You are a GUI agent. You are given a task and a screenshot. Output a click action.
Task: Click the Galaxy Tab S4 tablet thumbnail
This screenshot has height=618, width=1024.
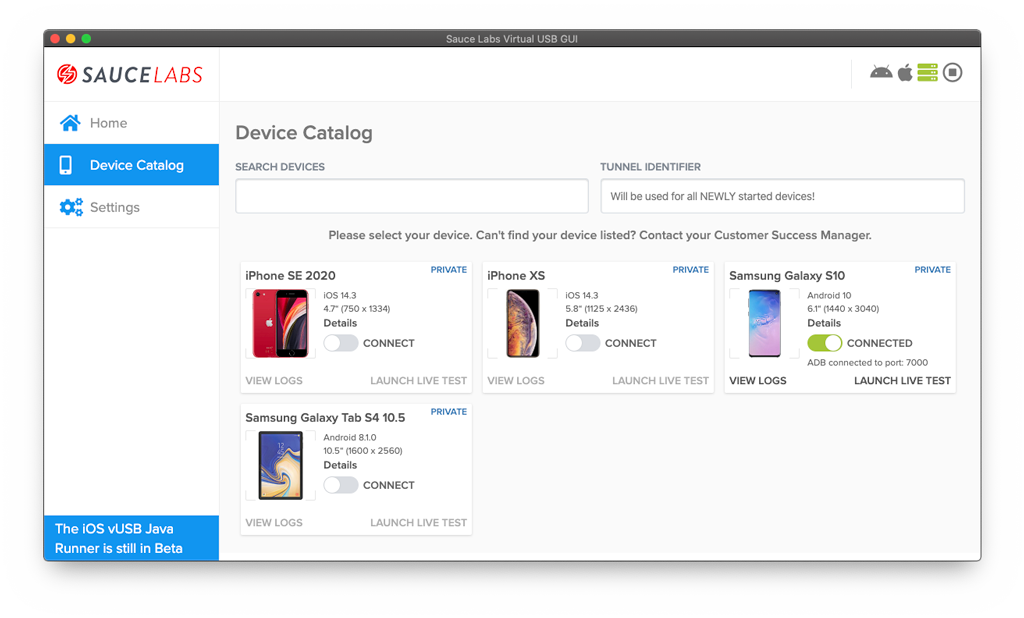(280, 465)
